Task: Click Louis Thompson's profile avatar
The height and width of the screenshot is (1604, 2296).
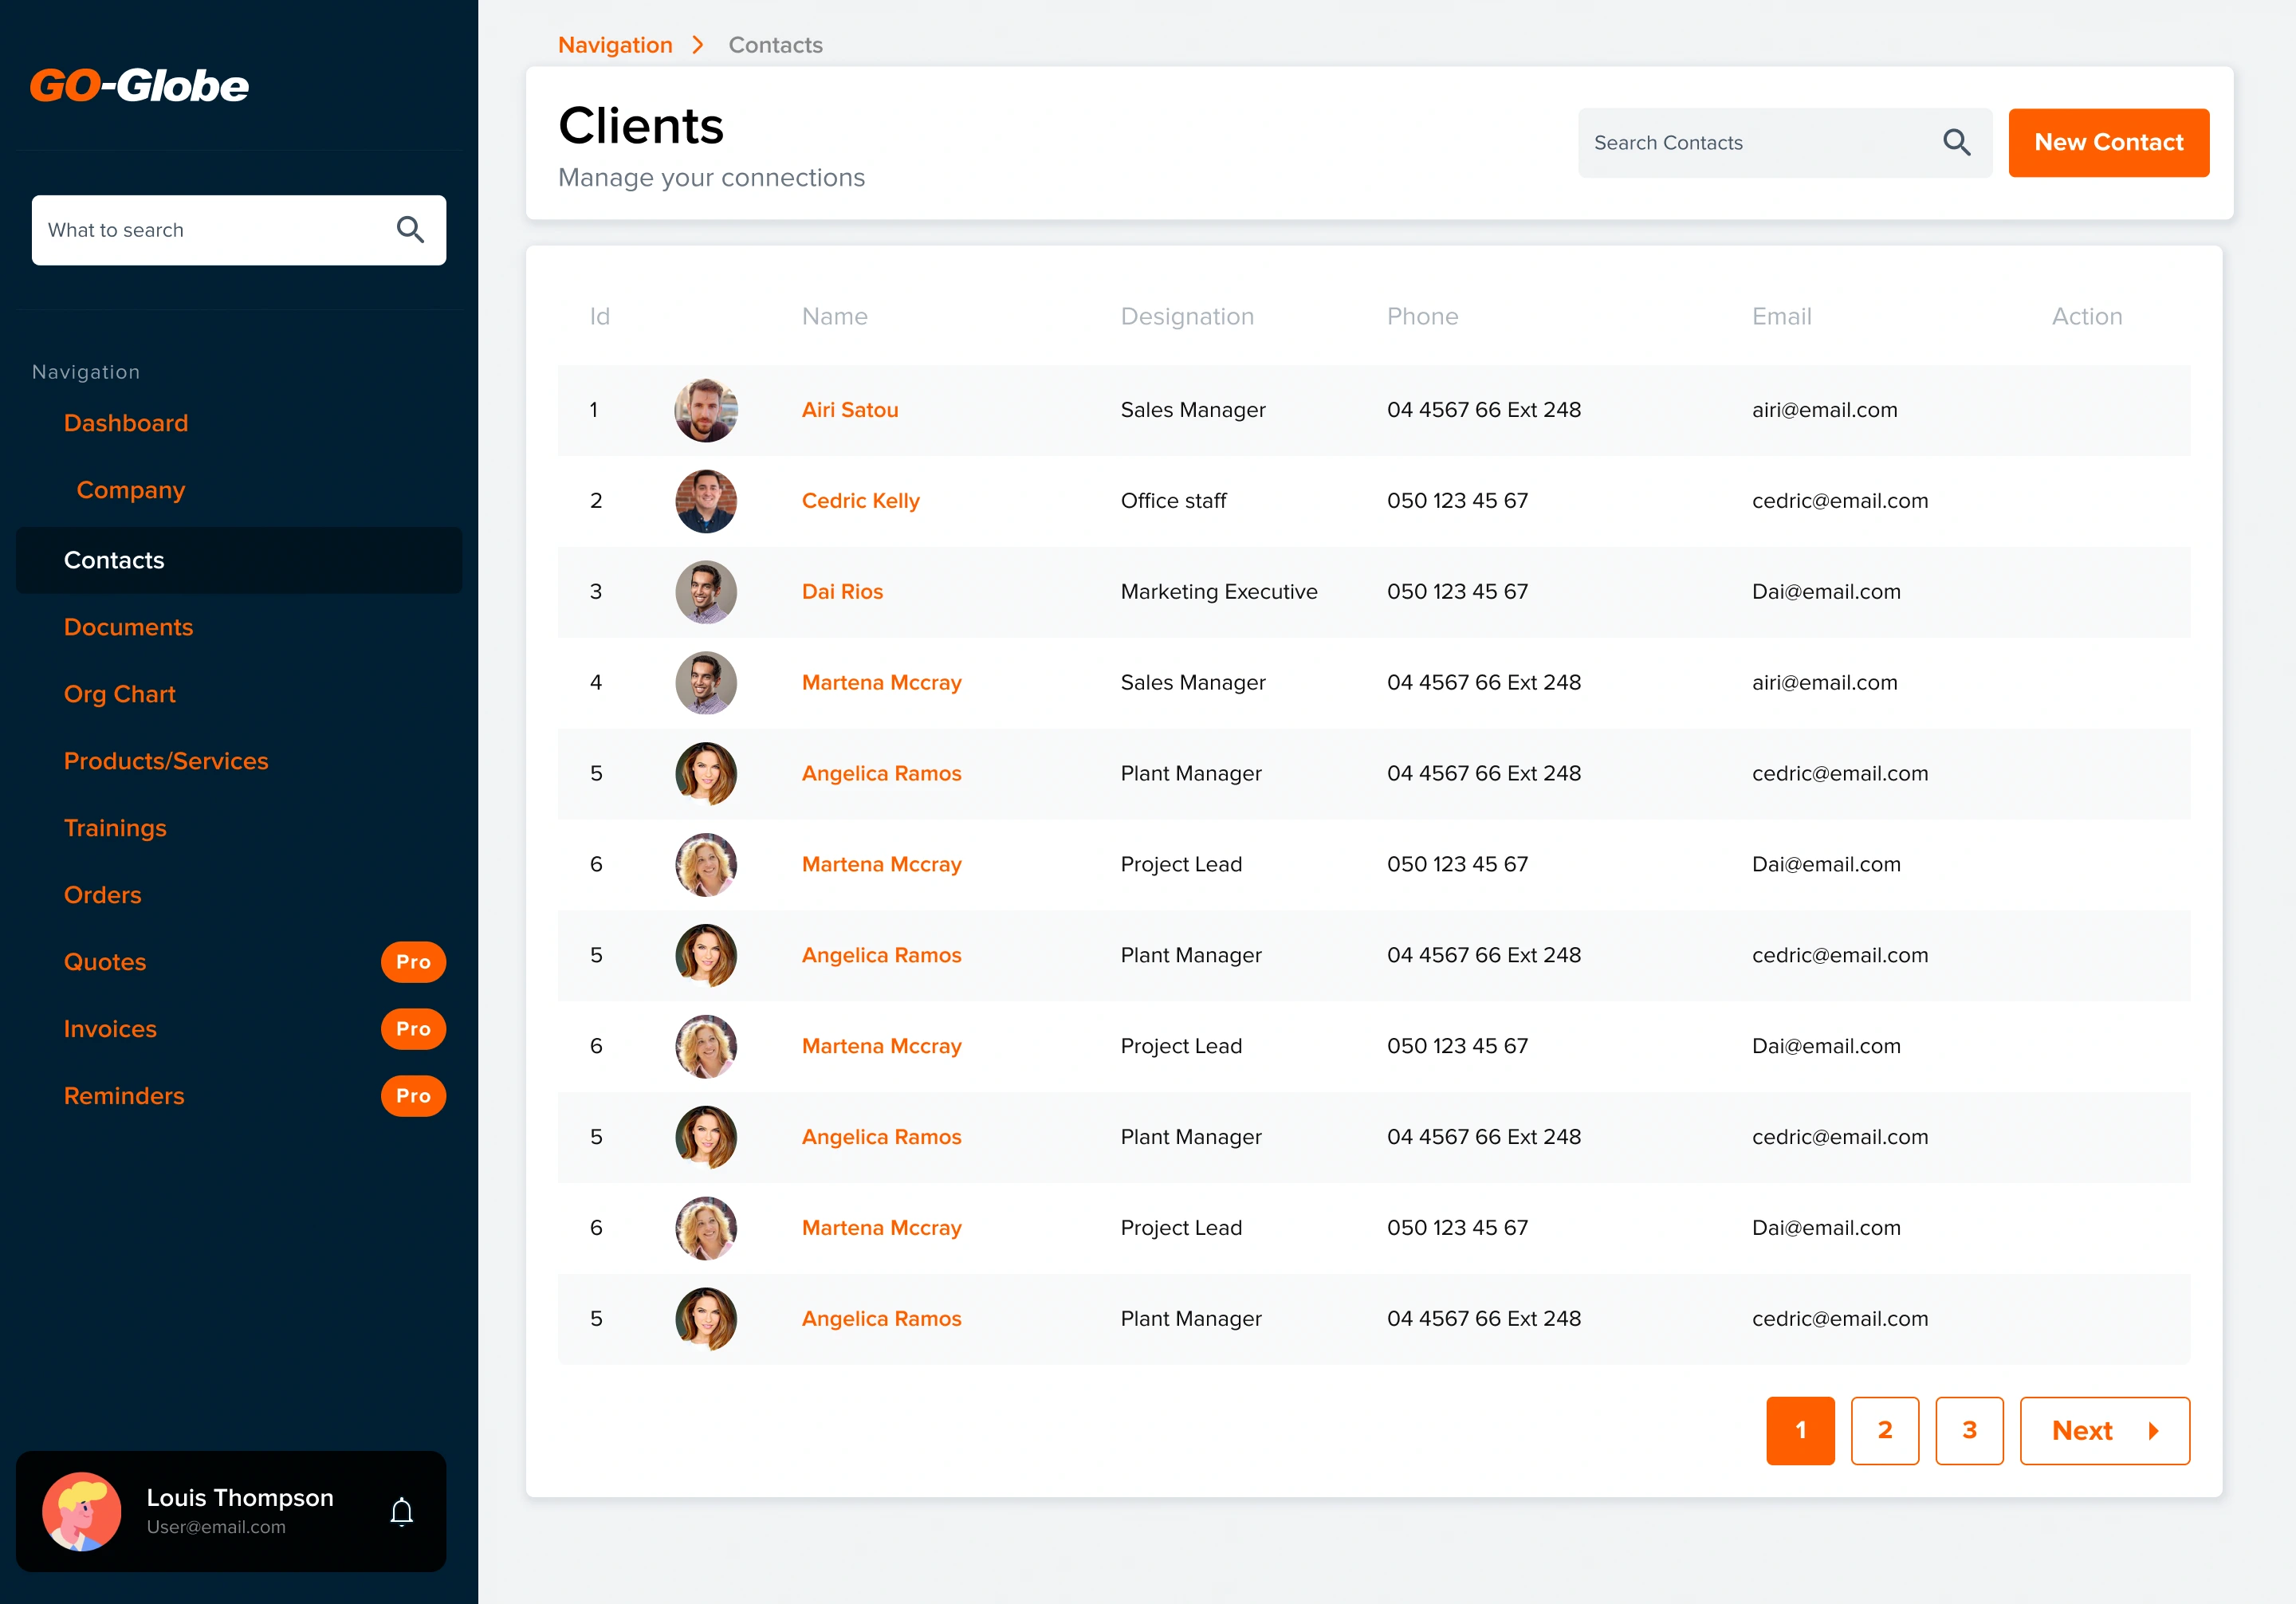Action: [x=82, y=1511]
